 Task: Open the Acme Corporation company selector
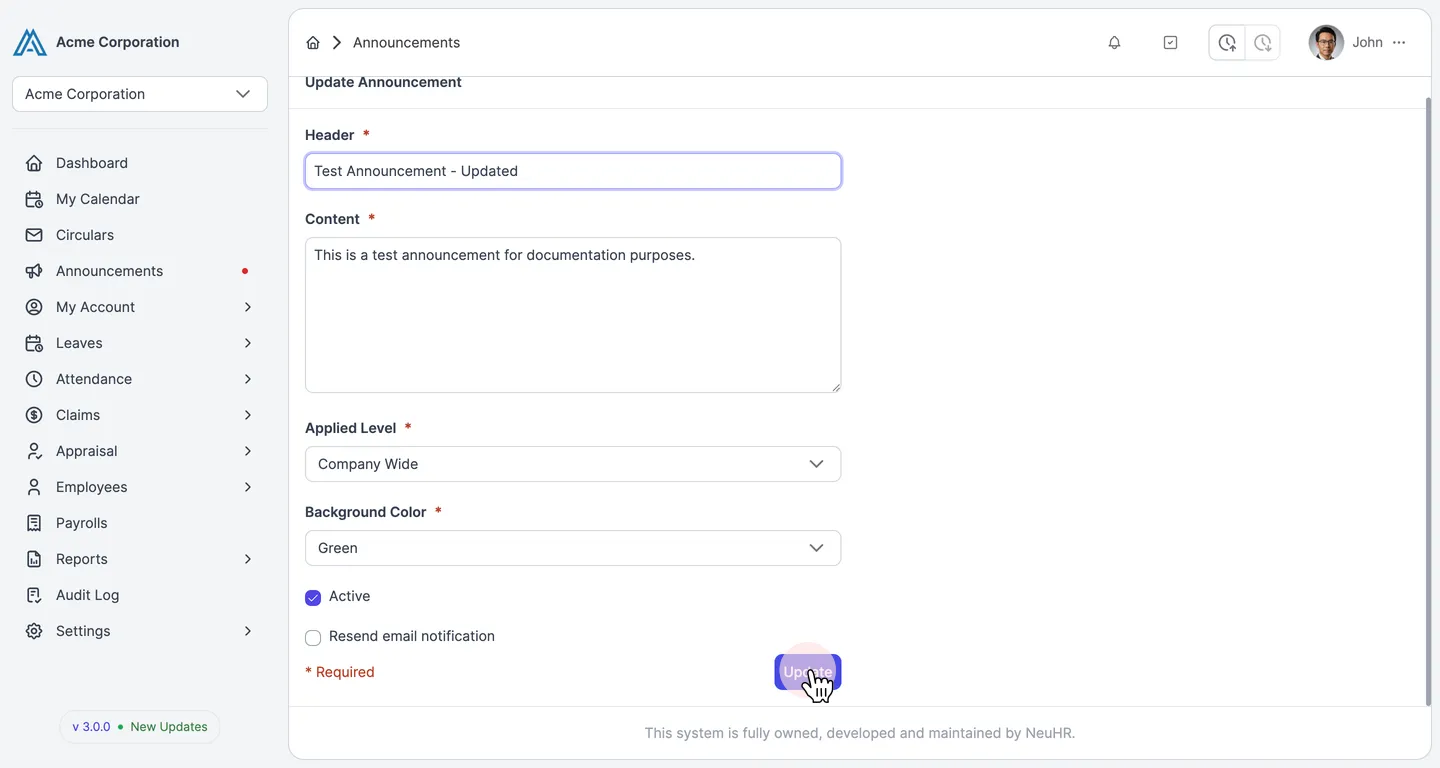click(140, 94)
